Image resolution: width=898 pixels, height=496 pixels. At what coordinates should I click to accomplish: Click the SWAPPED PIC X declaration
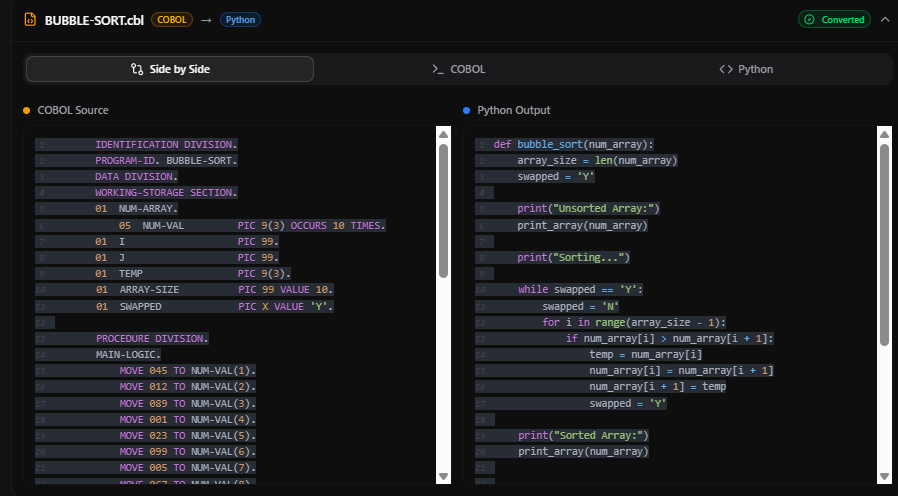214,307
